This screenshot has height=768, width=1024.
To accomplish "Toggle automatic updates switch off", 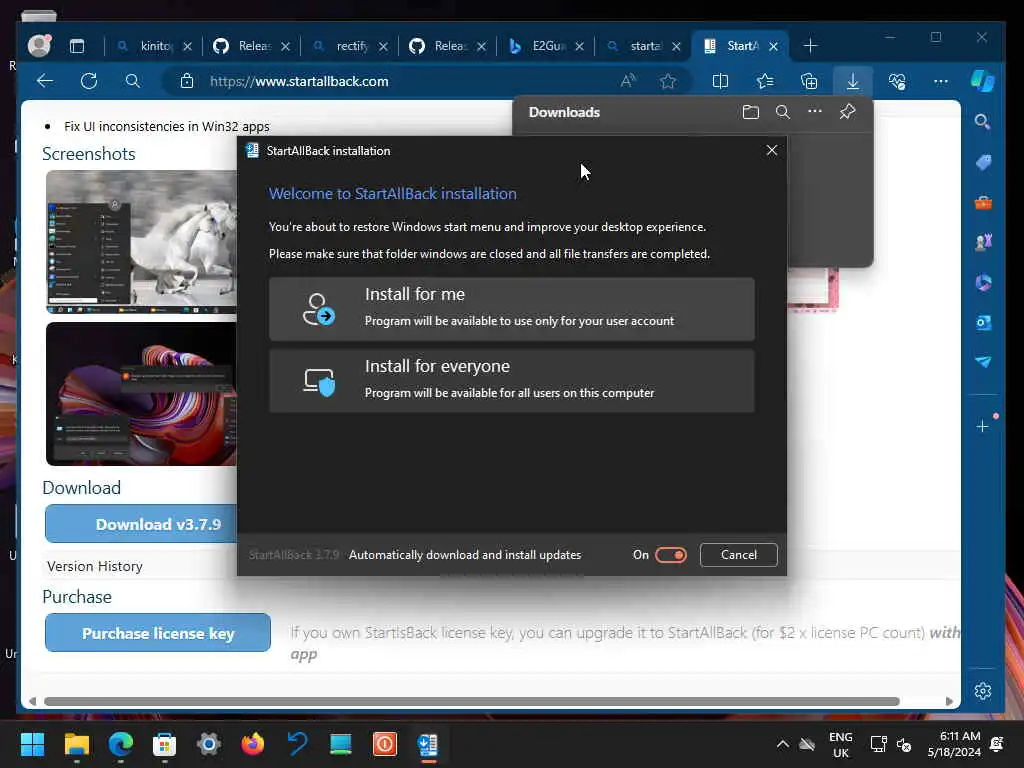I will point(671,554).
